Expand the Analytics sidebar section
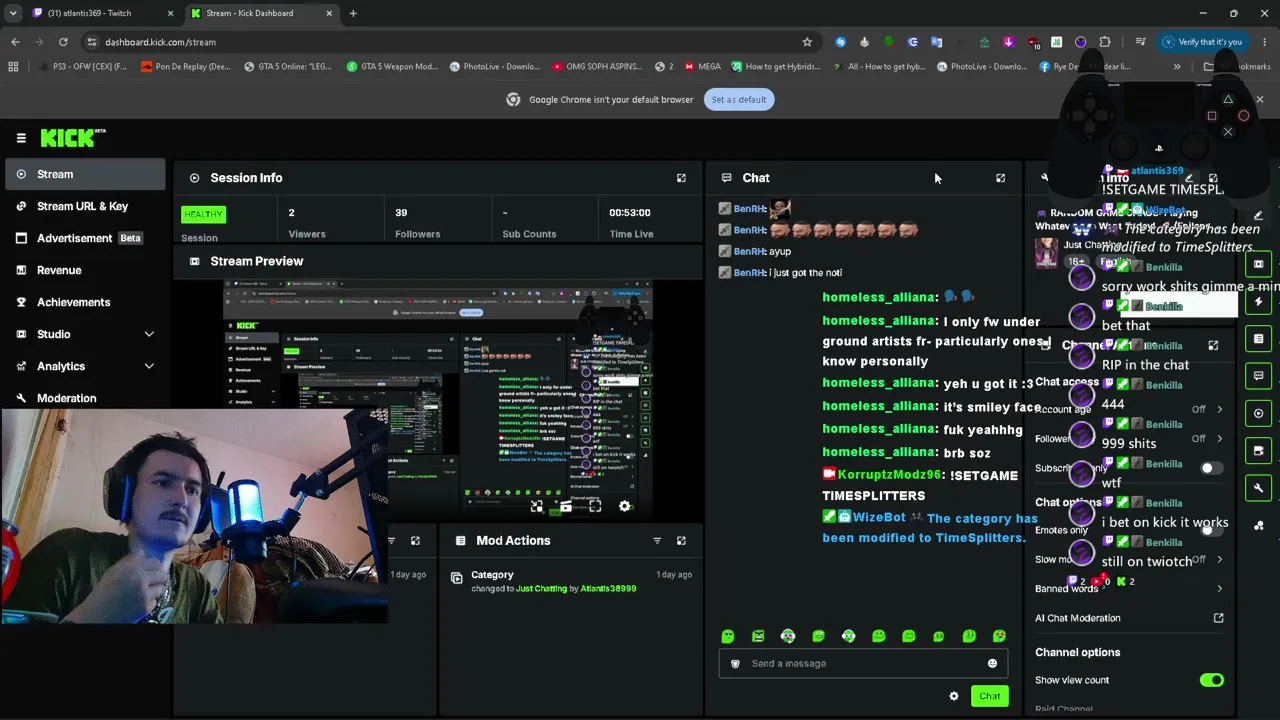This screenshot has width=1280, height=720. [149, 366]
